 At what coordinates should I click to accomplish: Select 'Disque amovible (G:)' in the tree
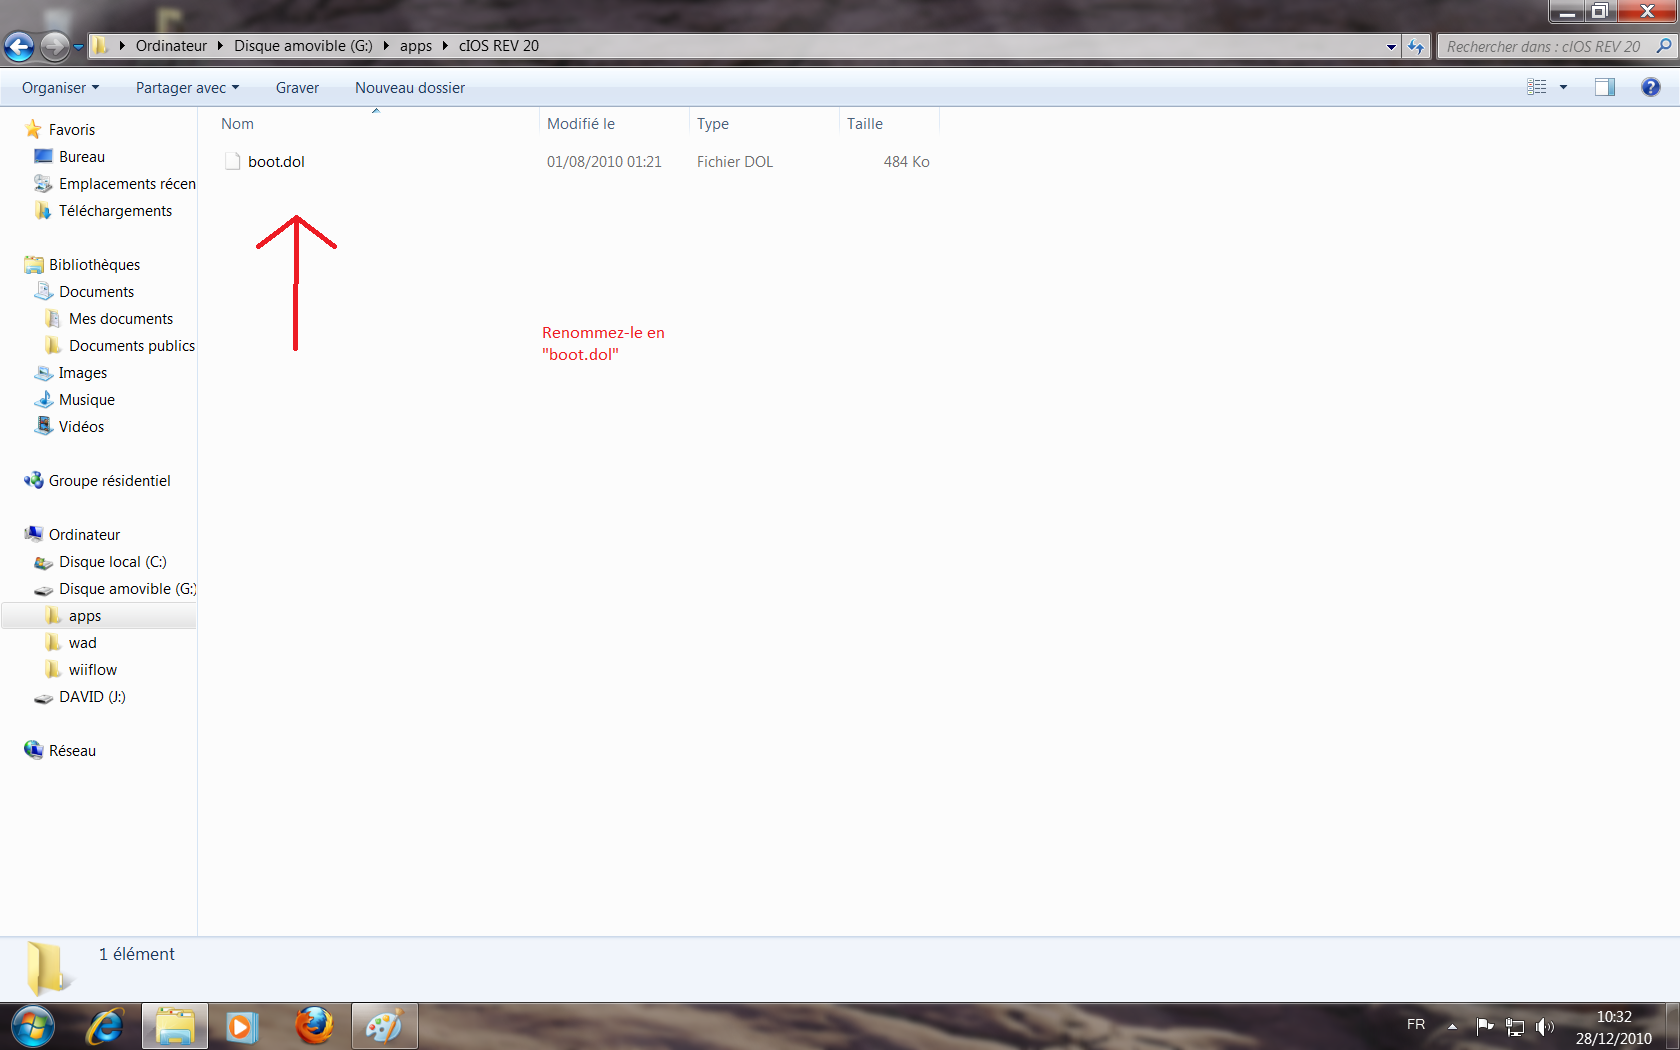click(127, 589)
